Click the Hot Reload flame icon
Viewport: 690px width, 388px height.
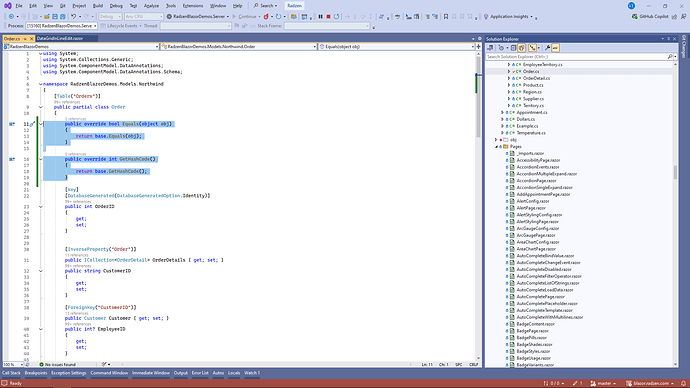click(x=266, y=17)
